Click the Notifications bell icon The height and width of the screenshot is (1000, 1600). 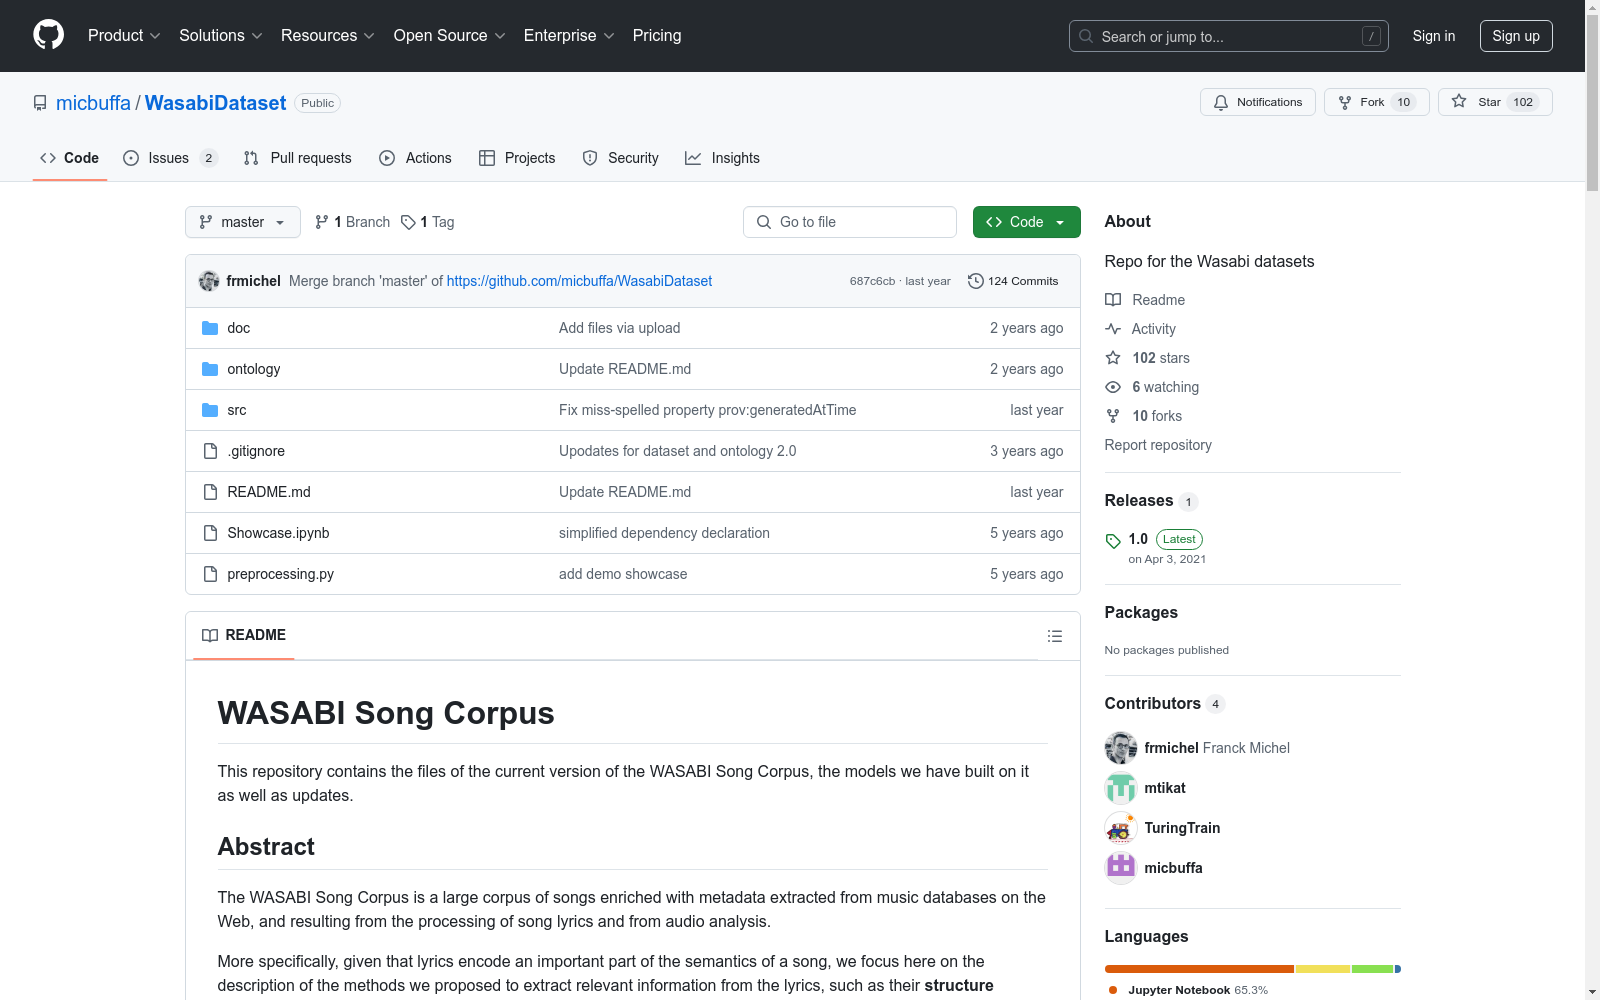pyautogui.click(x=1221, y=102)
